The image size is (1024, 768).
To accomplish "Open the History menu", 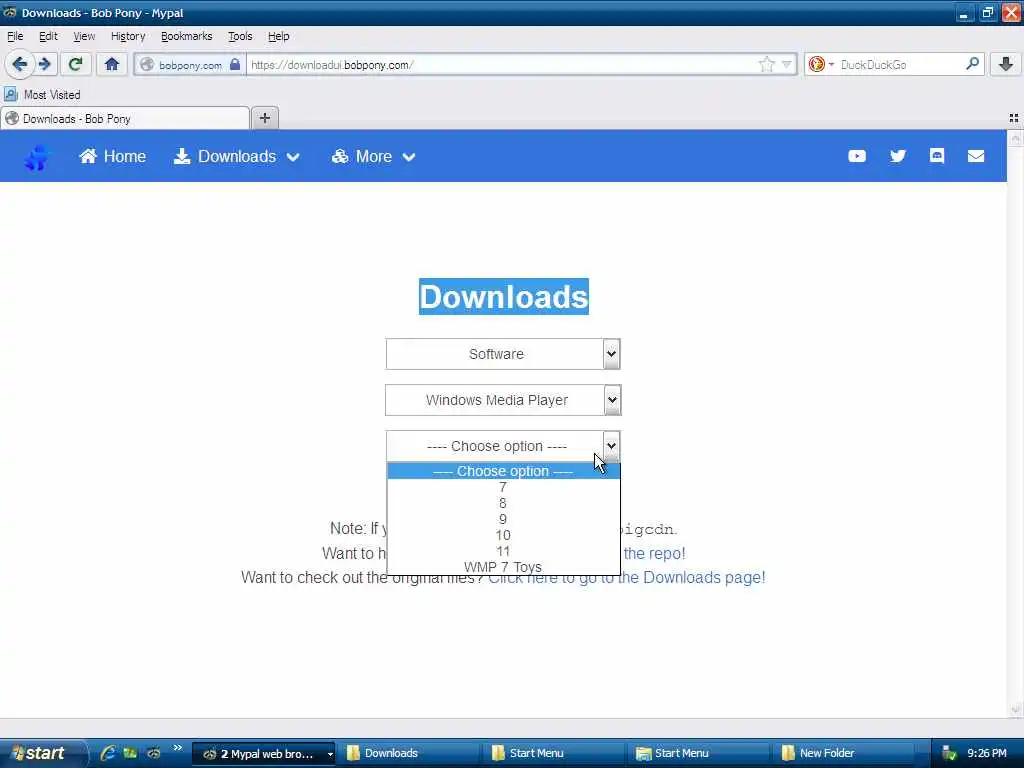I will pos(128,36).
